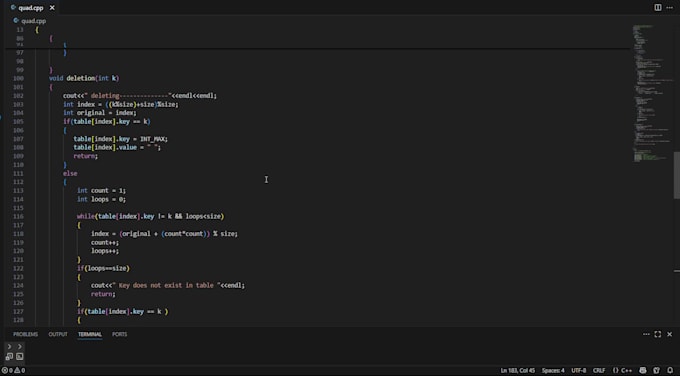Viewport: 680px width, 376px height.
Task: Open the editor More Actions ellipsis menu
Action: [670, 7]
